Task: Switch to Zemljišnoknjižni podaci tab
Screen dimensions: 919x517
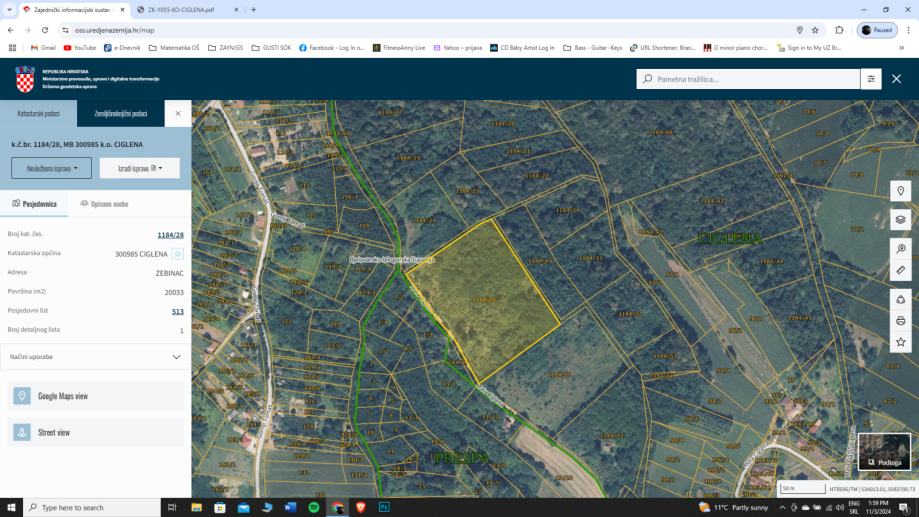Action: (x=120, y=113)
